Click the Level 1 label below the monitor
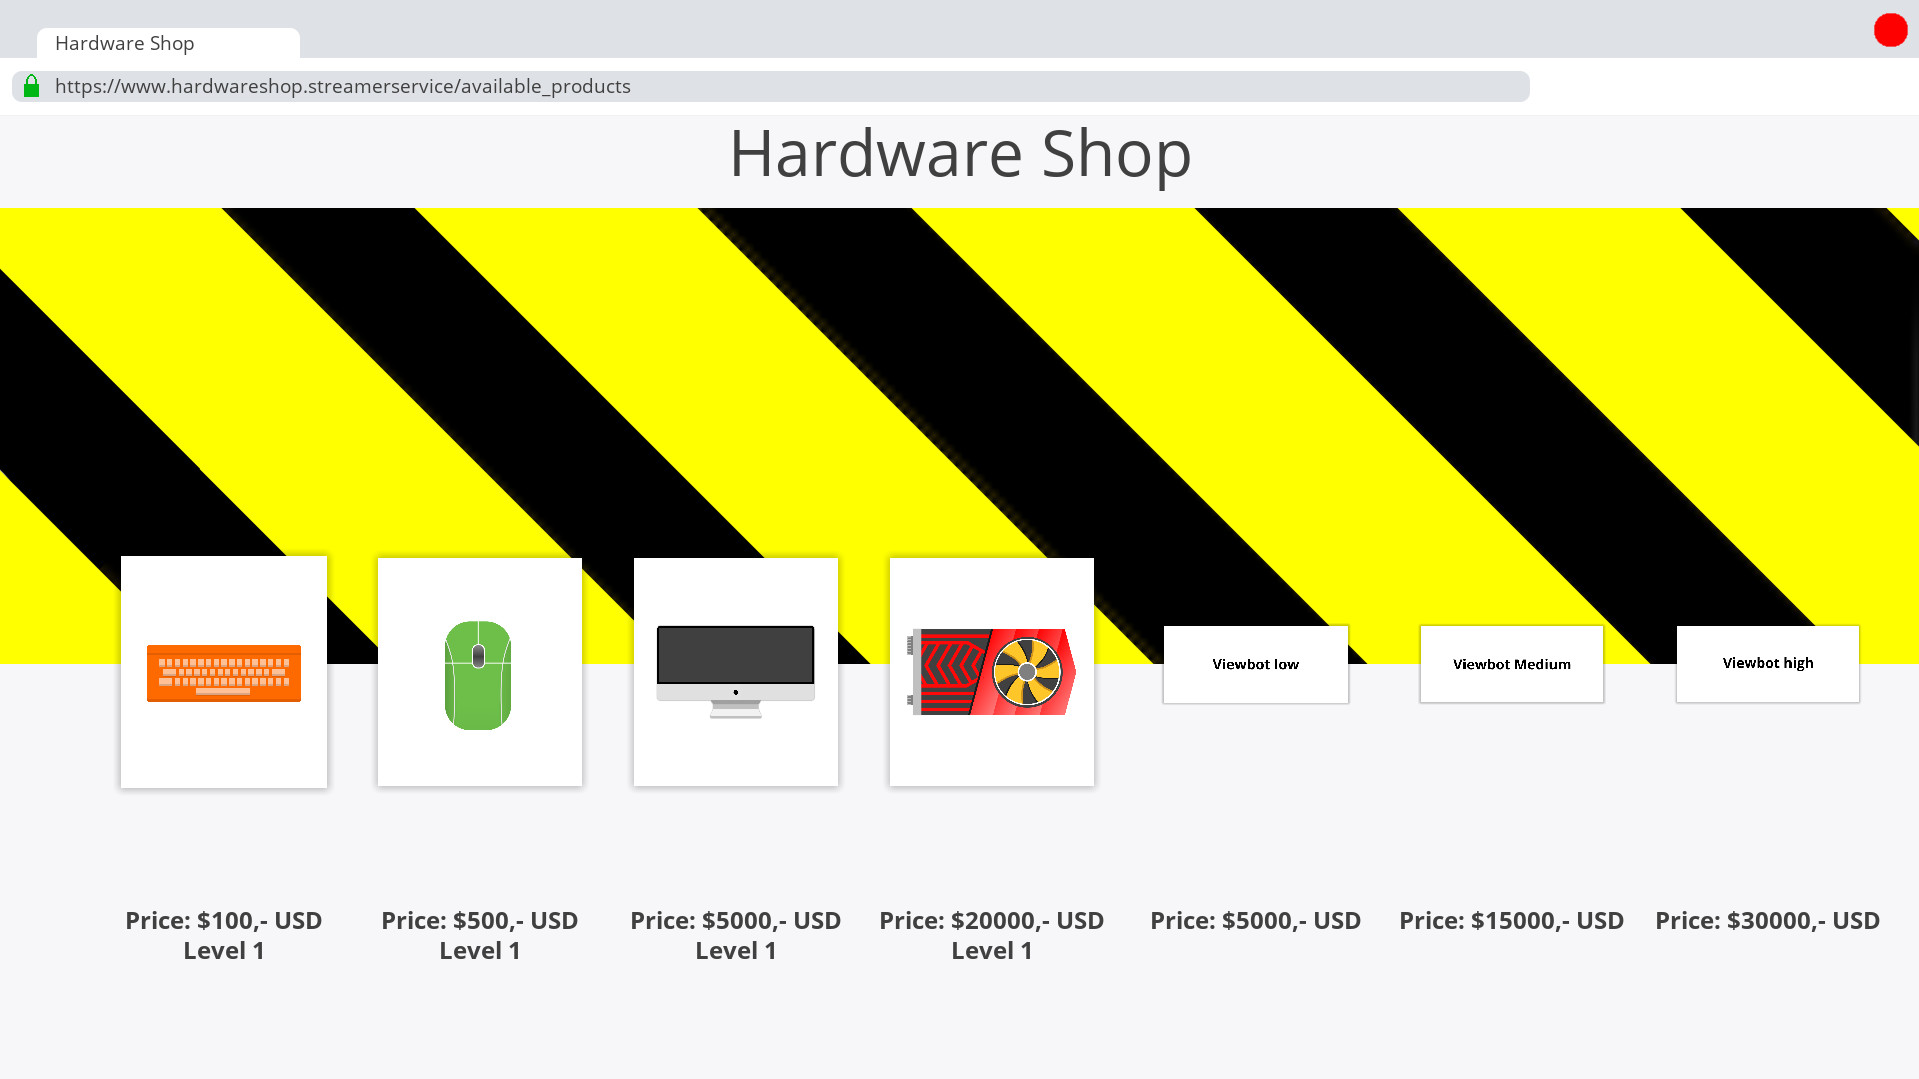Screen dimensions: 1919x1079 click(735, 950)
